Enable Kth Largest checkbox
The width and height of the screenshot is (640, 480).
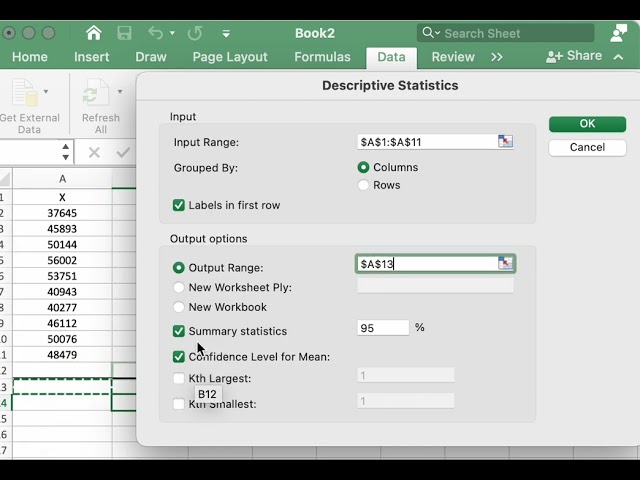179,378
